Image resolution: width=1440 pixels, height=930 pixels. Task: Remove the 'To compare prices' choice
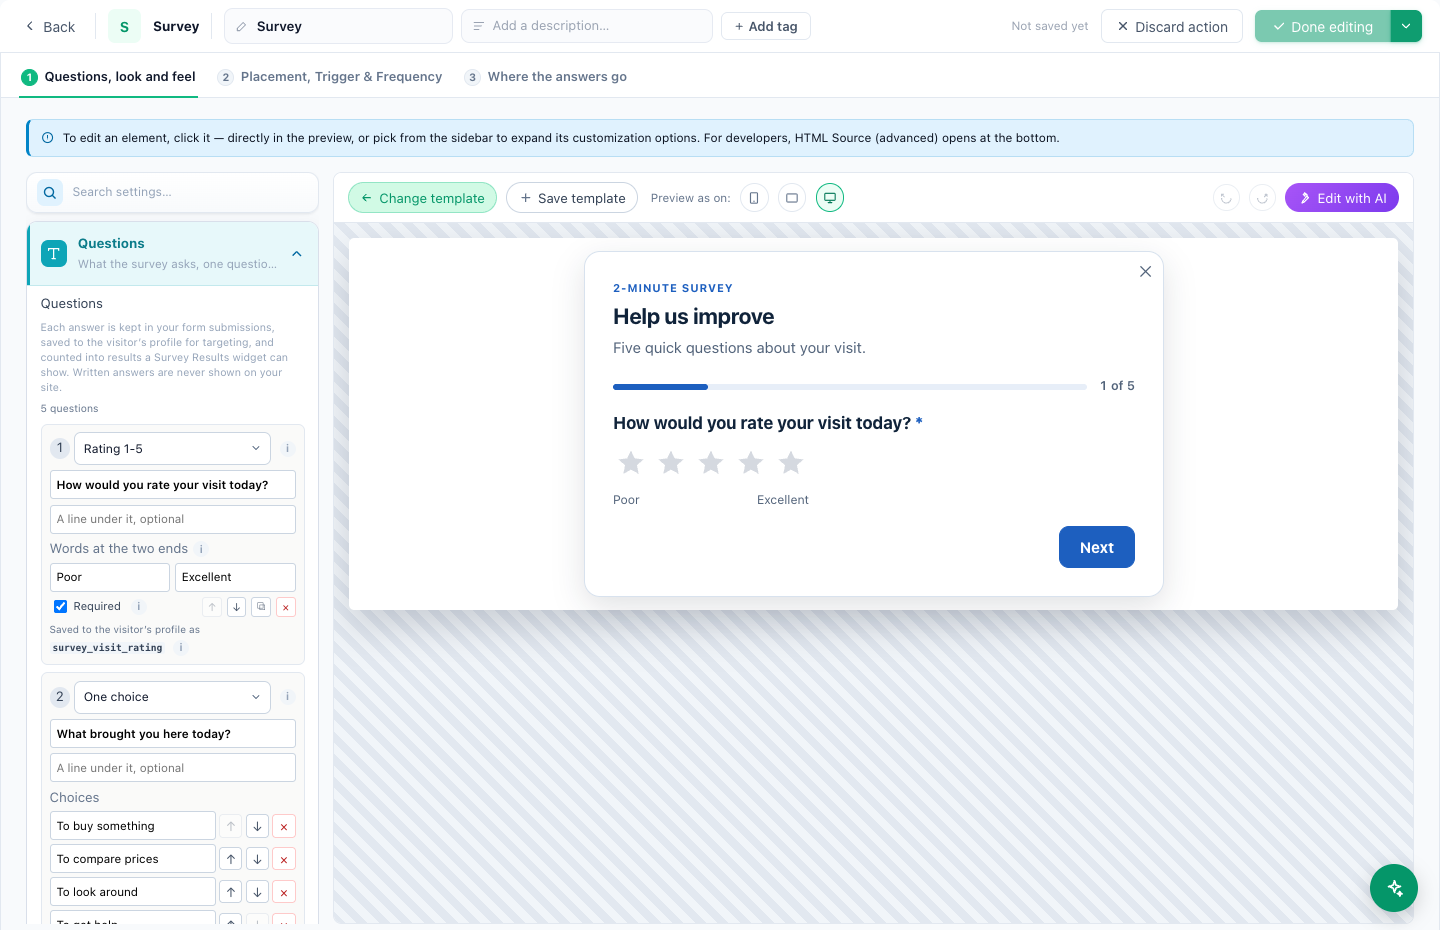click(284, 859)
